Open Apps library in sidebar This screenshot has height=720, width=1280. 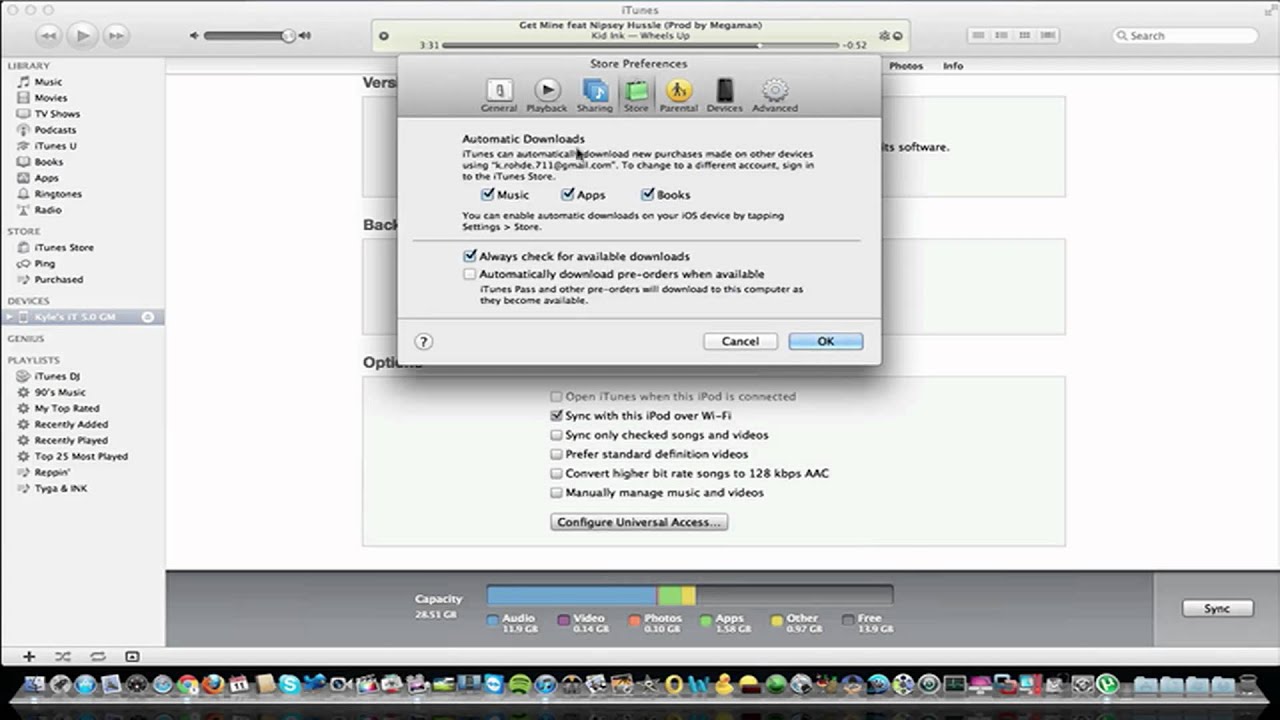(46, 178)
